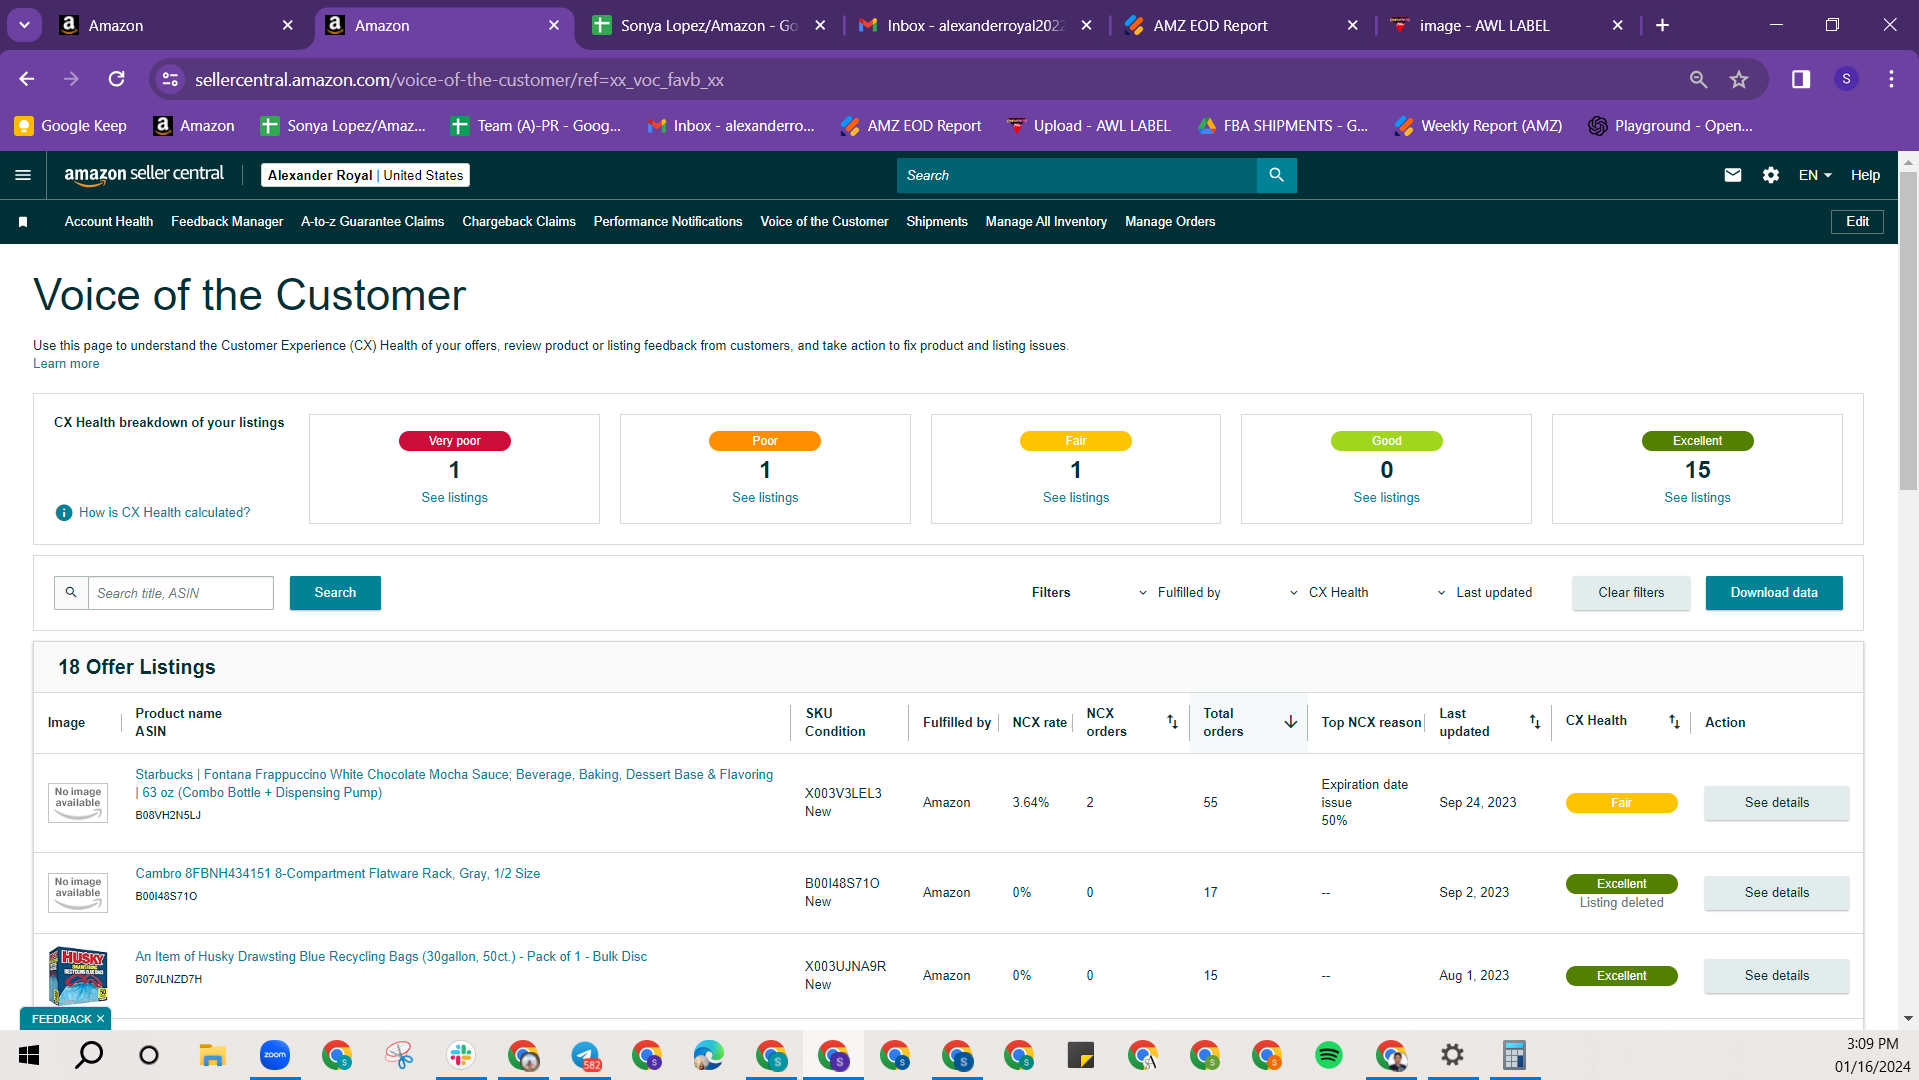This screenshot has height=1080, width=1919.
Task: Click the teal Search button for title, ASIN
Action: tap(335, 593)
